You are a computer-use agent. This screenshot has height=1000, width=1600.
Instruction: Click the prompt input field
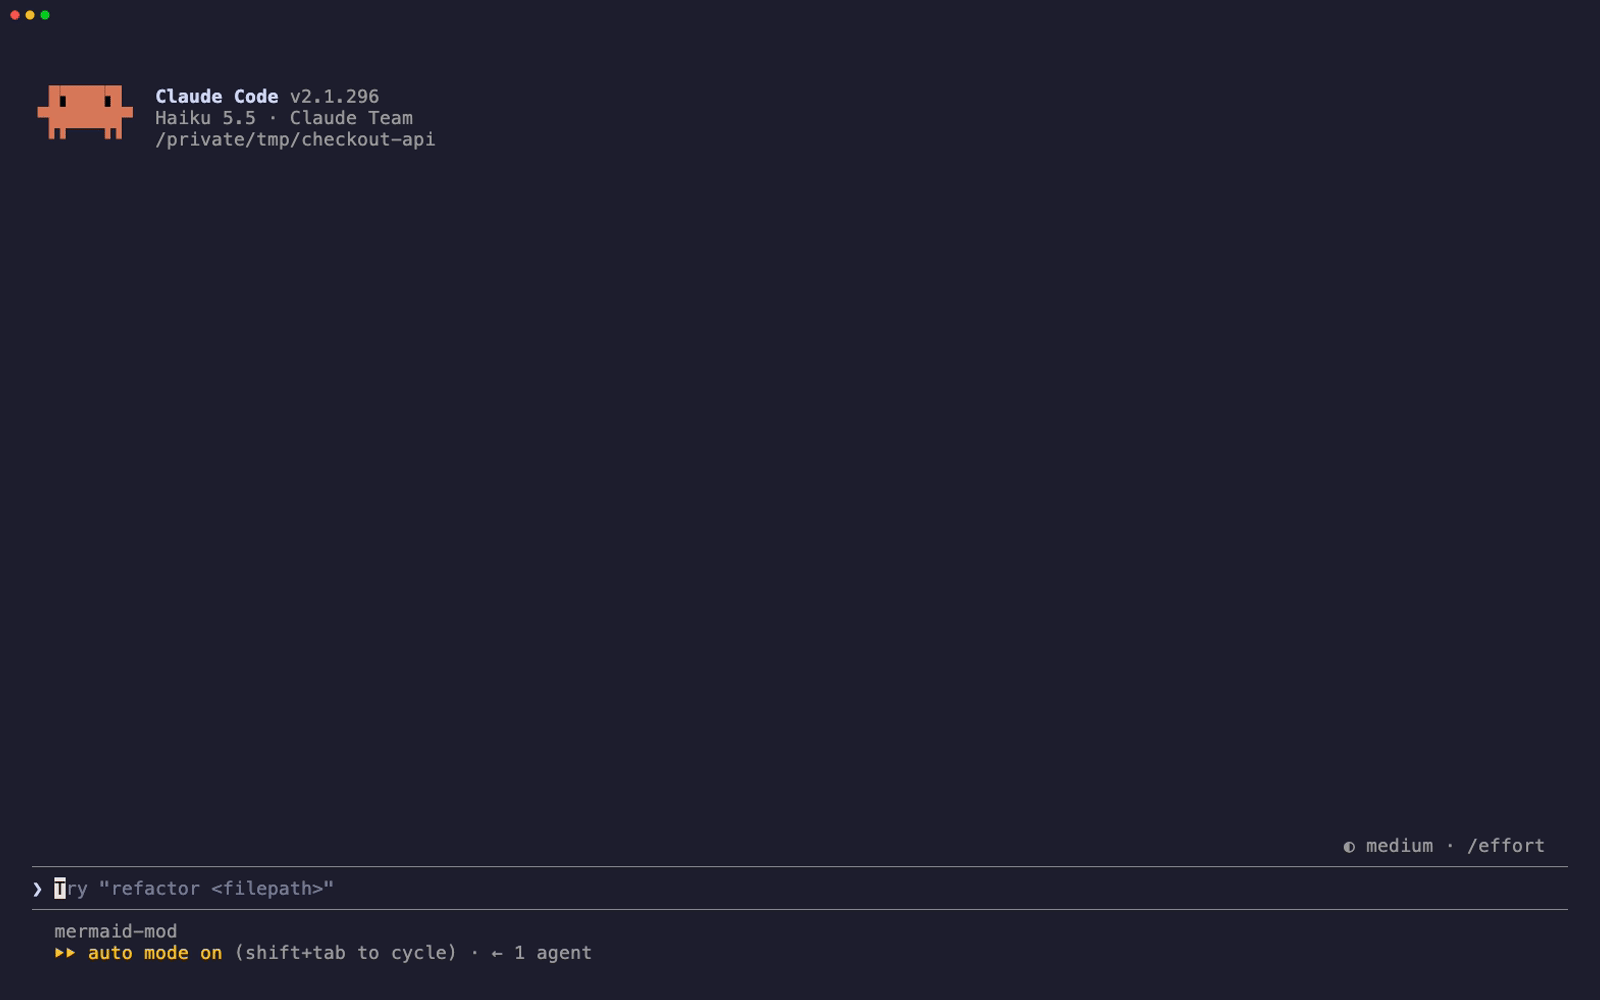tap(800, 888)
